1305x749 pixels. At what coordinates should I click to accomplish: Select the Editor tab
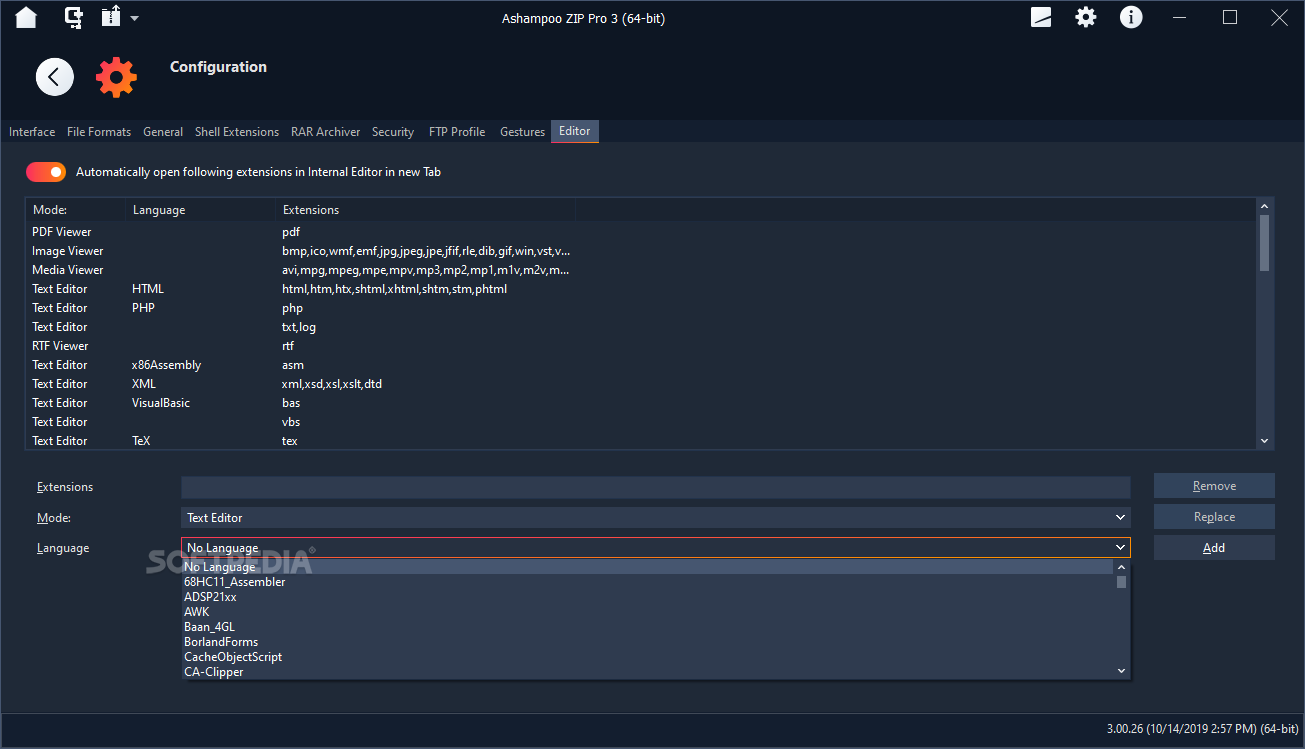575,132
